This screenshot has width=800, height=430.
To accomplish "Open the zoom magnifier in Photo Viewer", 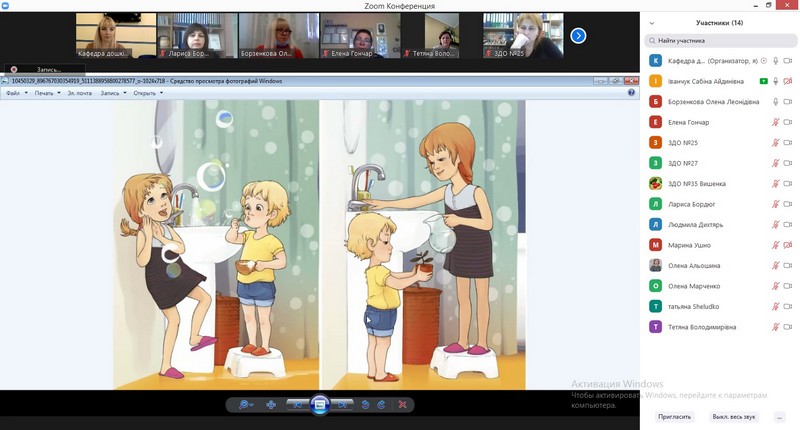I will click(x=246, y=404).
